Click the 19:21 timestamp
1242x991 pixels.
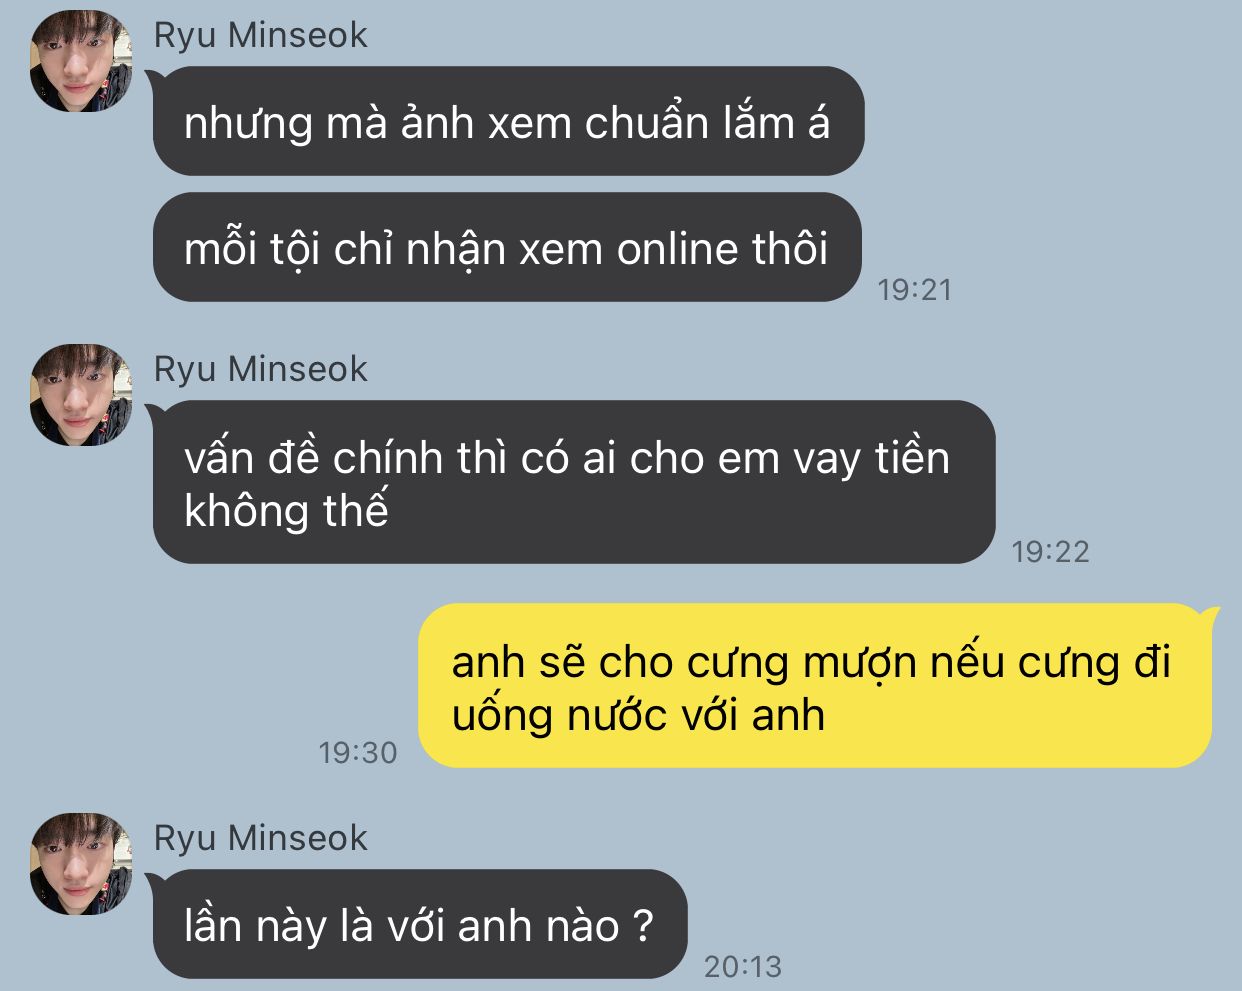pyautogui.click(x=914, y=289)
